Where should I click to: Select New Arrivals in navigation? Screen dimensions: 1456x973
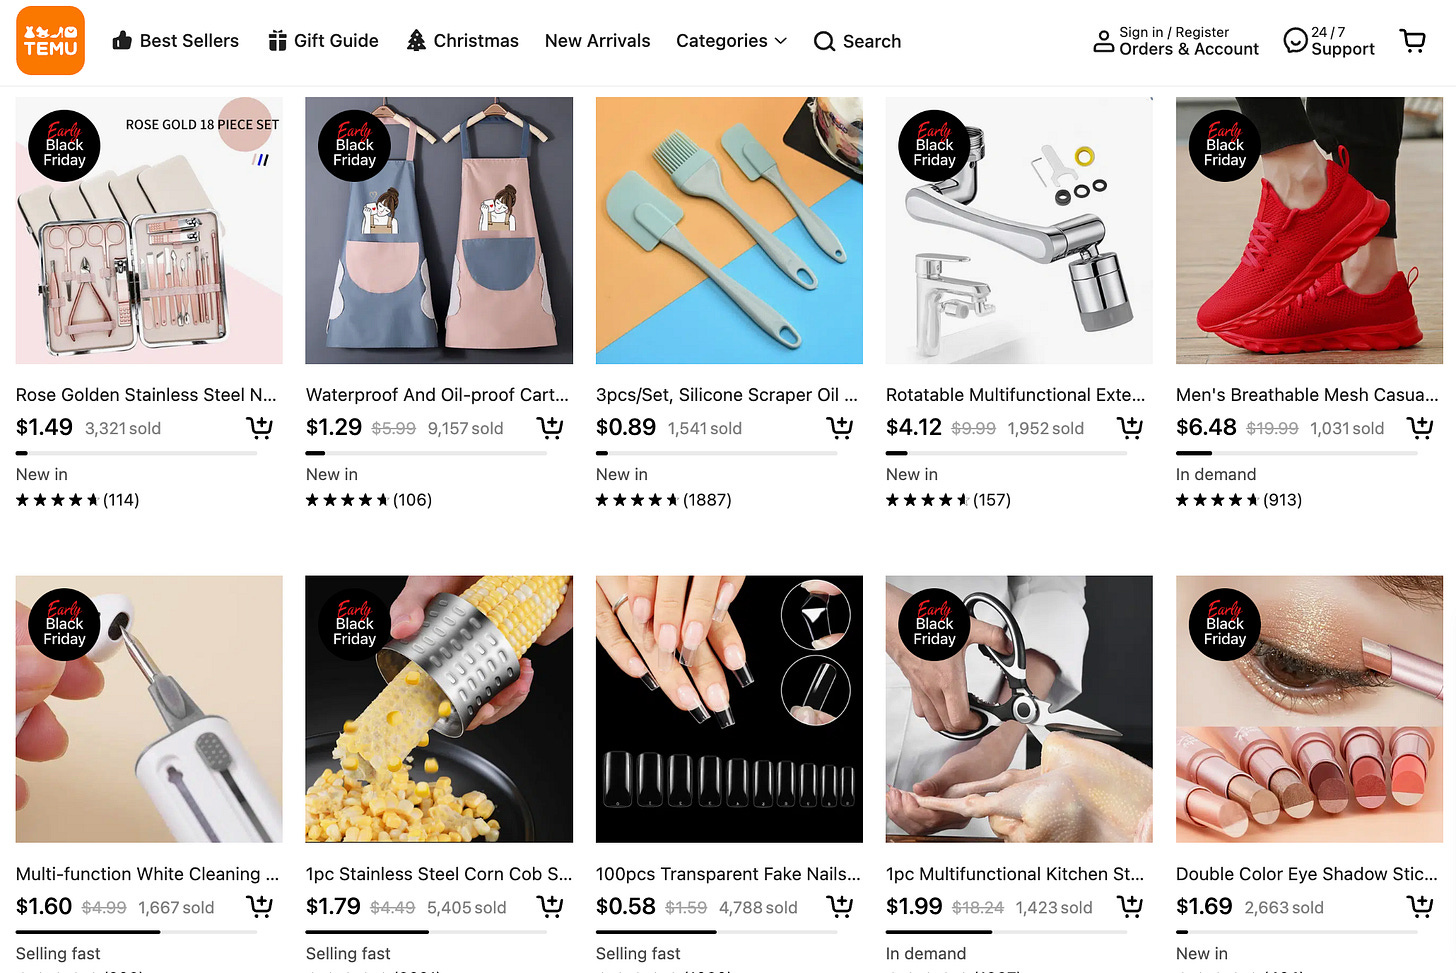click(x=597, y=41)
